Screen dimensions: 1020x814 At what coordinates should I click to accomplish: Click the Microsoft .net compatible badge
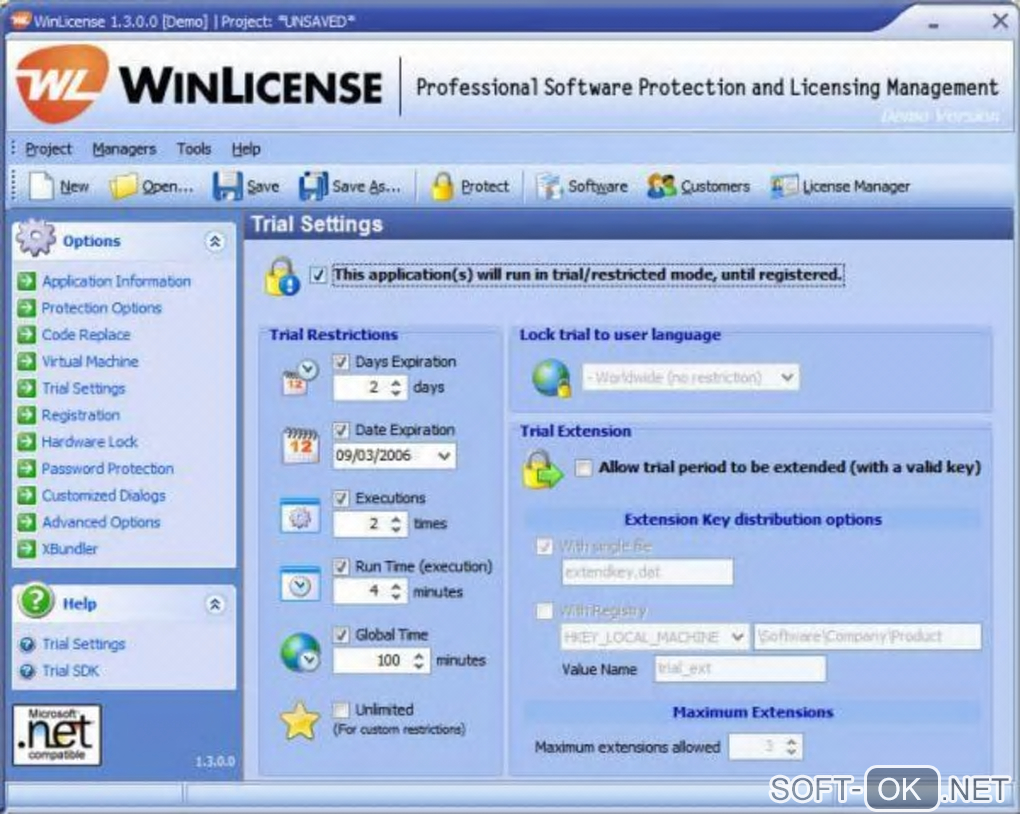[57, 735]
